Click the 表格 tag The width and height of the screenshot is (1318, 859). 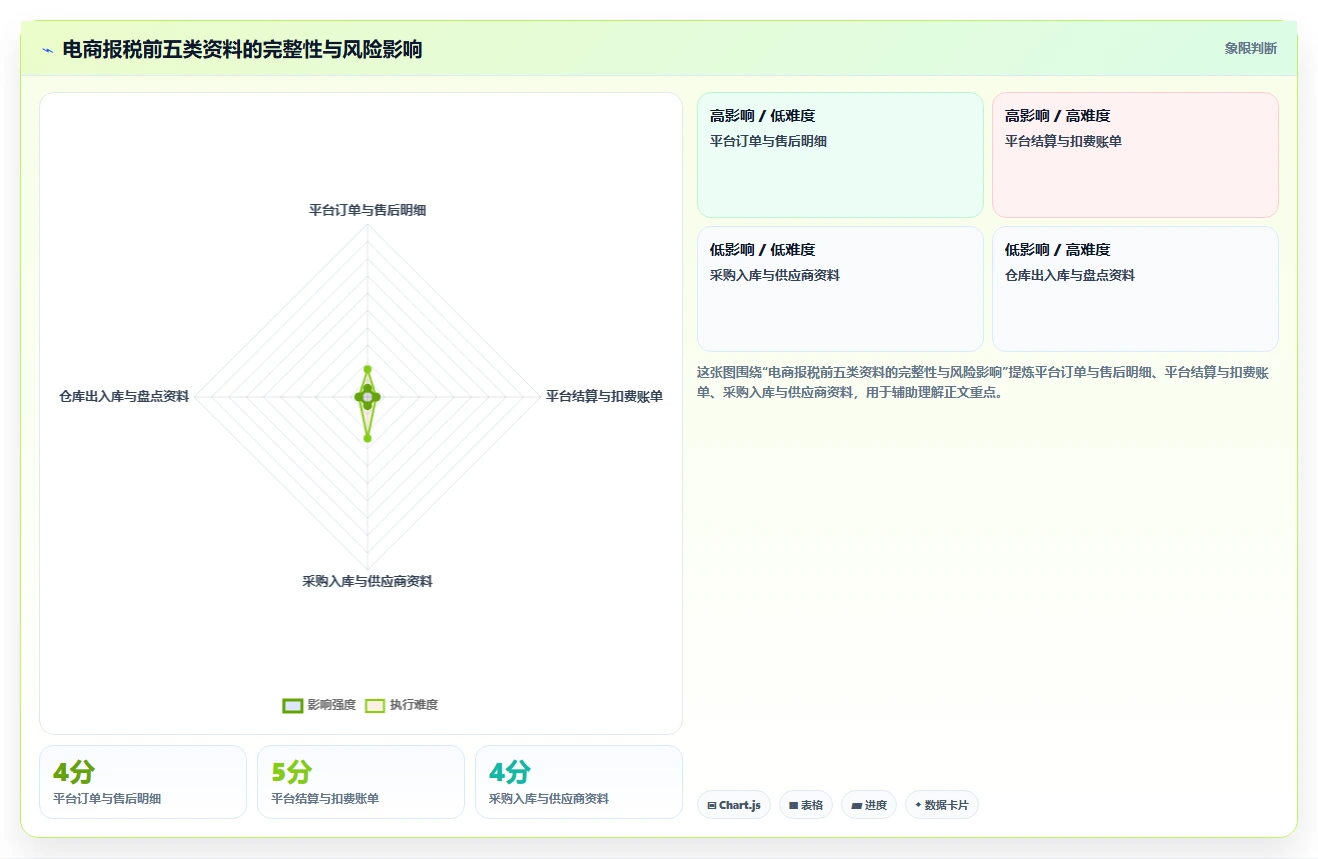(x=806, y=805)
